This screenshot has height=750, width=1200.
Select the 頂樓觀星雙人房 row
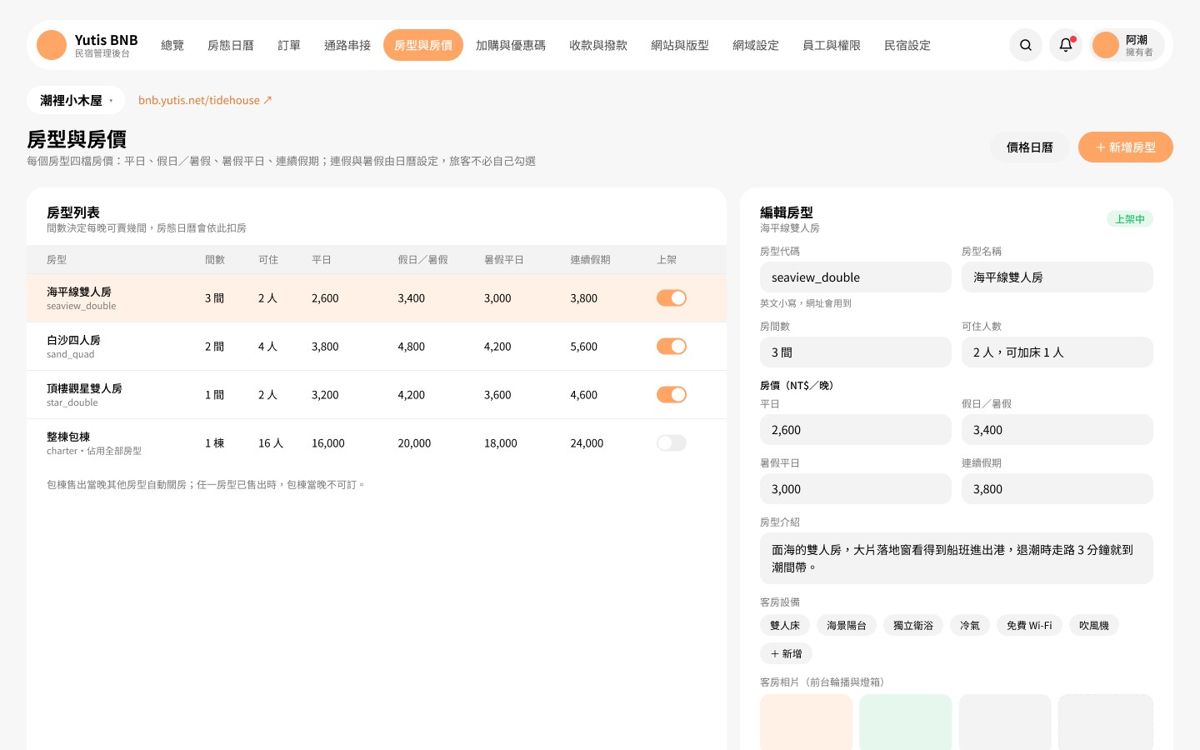[x=376, y=395]
